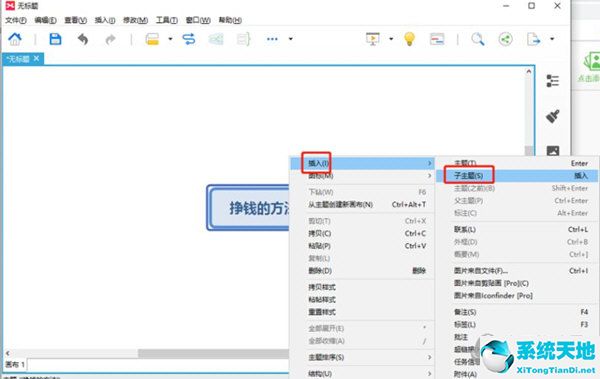Screen dimensions: 600x379
Task: Click the green share icon
Action: pyautogui.click(x=505, y=39)
